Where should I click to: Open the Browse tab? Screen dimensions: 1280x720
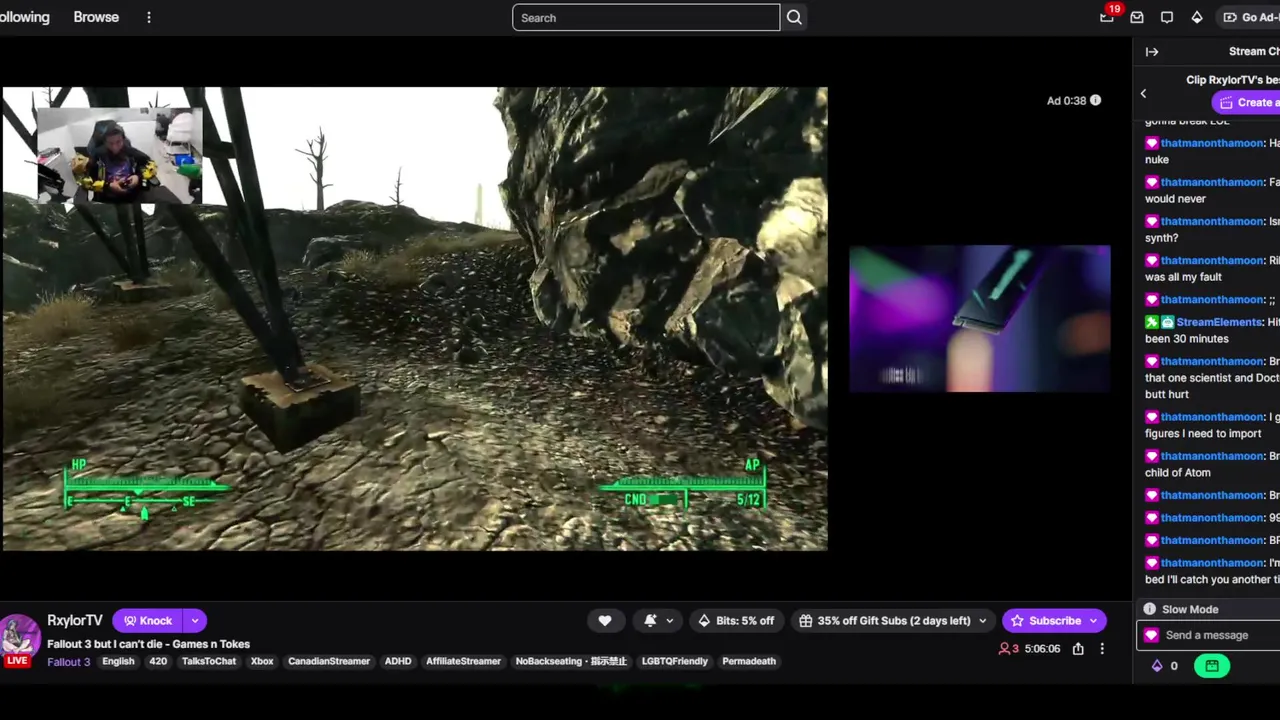(96, 17)
